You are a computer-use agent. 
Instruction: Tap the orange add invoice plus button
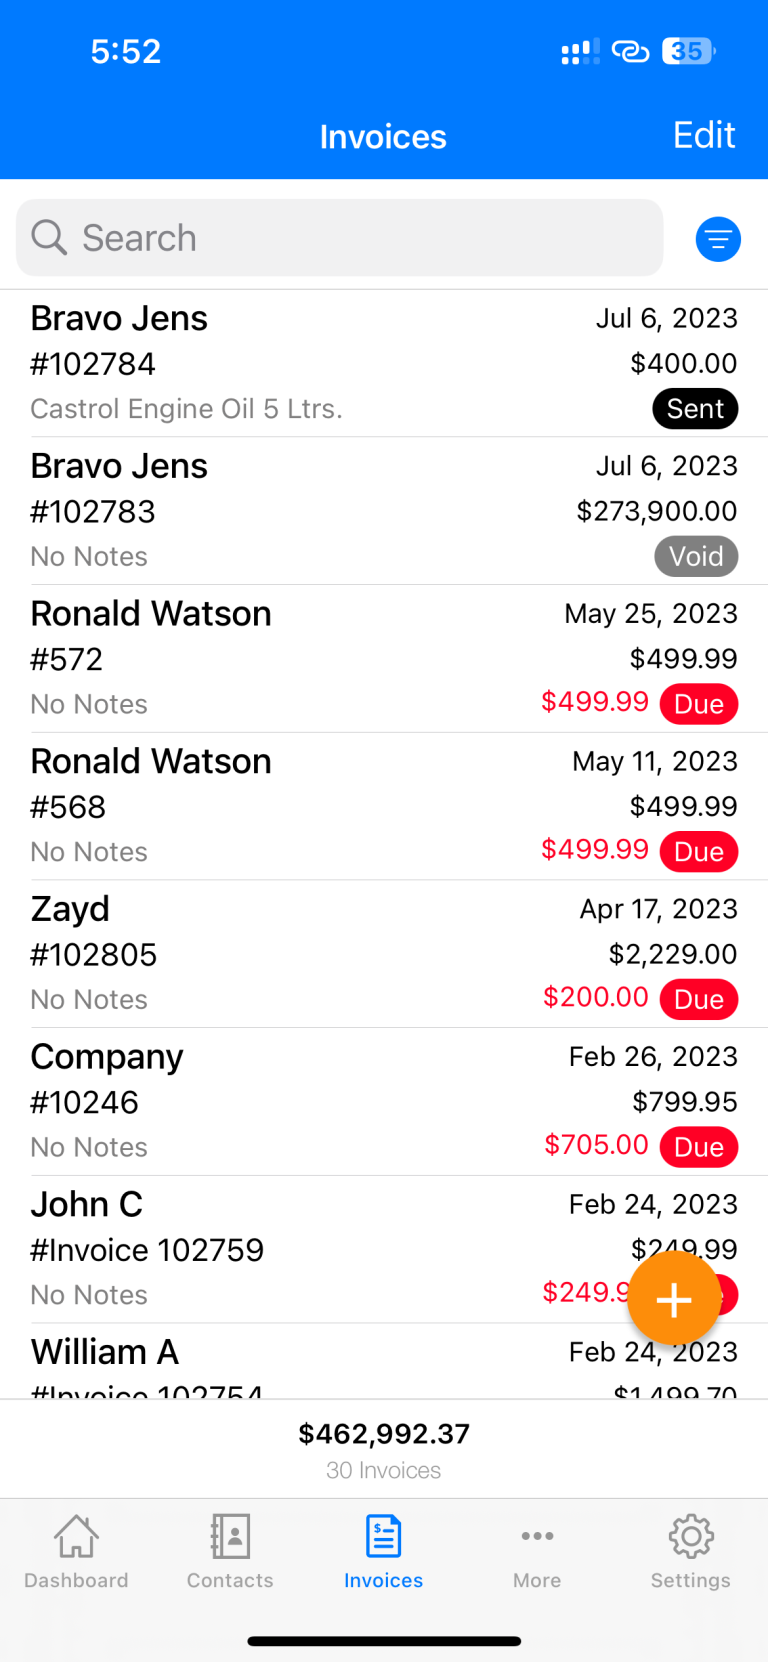673,1299
